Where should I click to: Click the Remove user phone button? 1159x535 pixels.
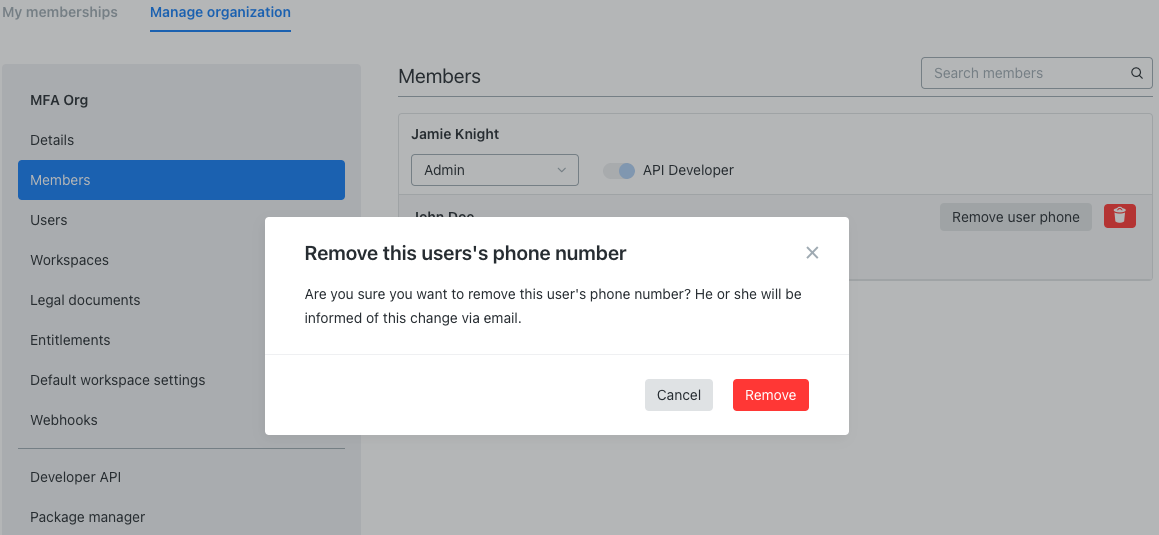(x=1016, y=217)
